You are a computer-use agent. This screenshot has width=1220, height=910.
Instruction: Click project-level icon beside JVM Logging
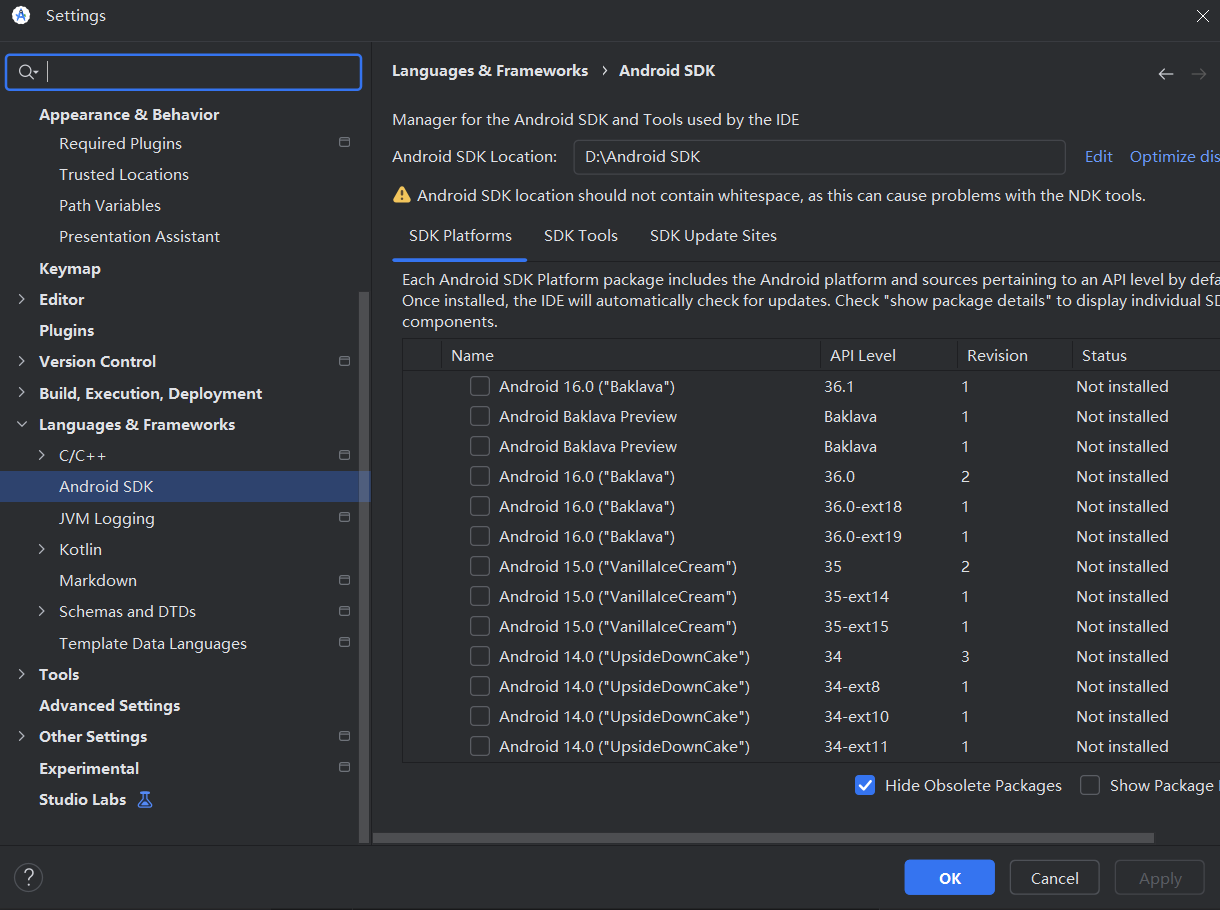[344, 518]
